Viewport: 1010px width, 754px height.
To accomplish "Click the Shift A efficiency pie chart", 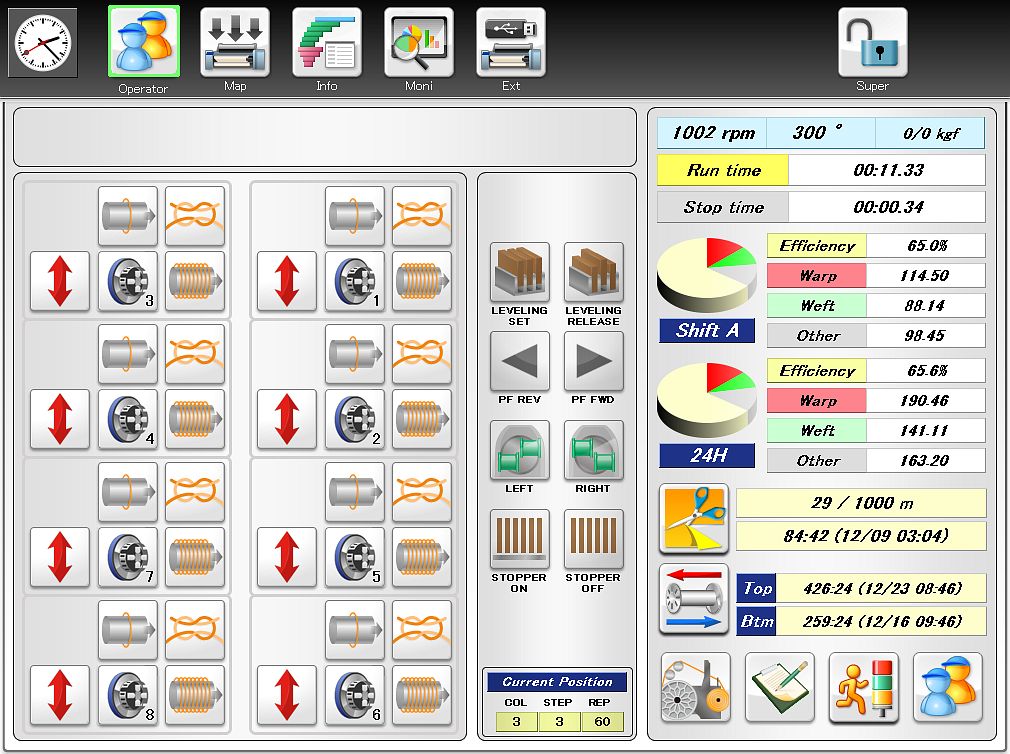I will [707, 275].
